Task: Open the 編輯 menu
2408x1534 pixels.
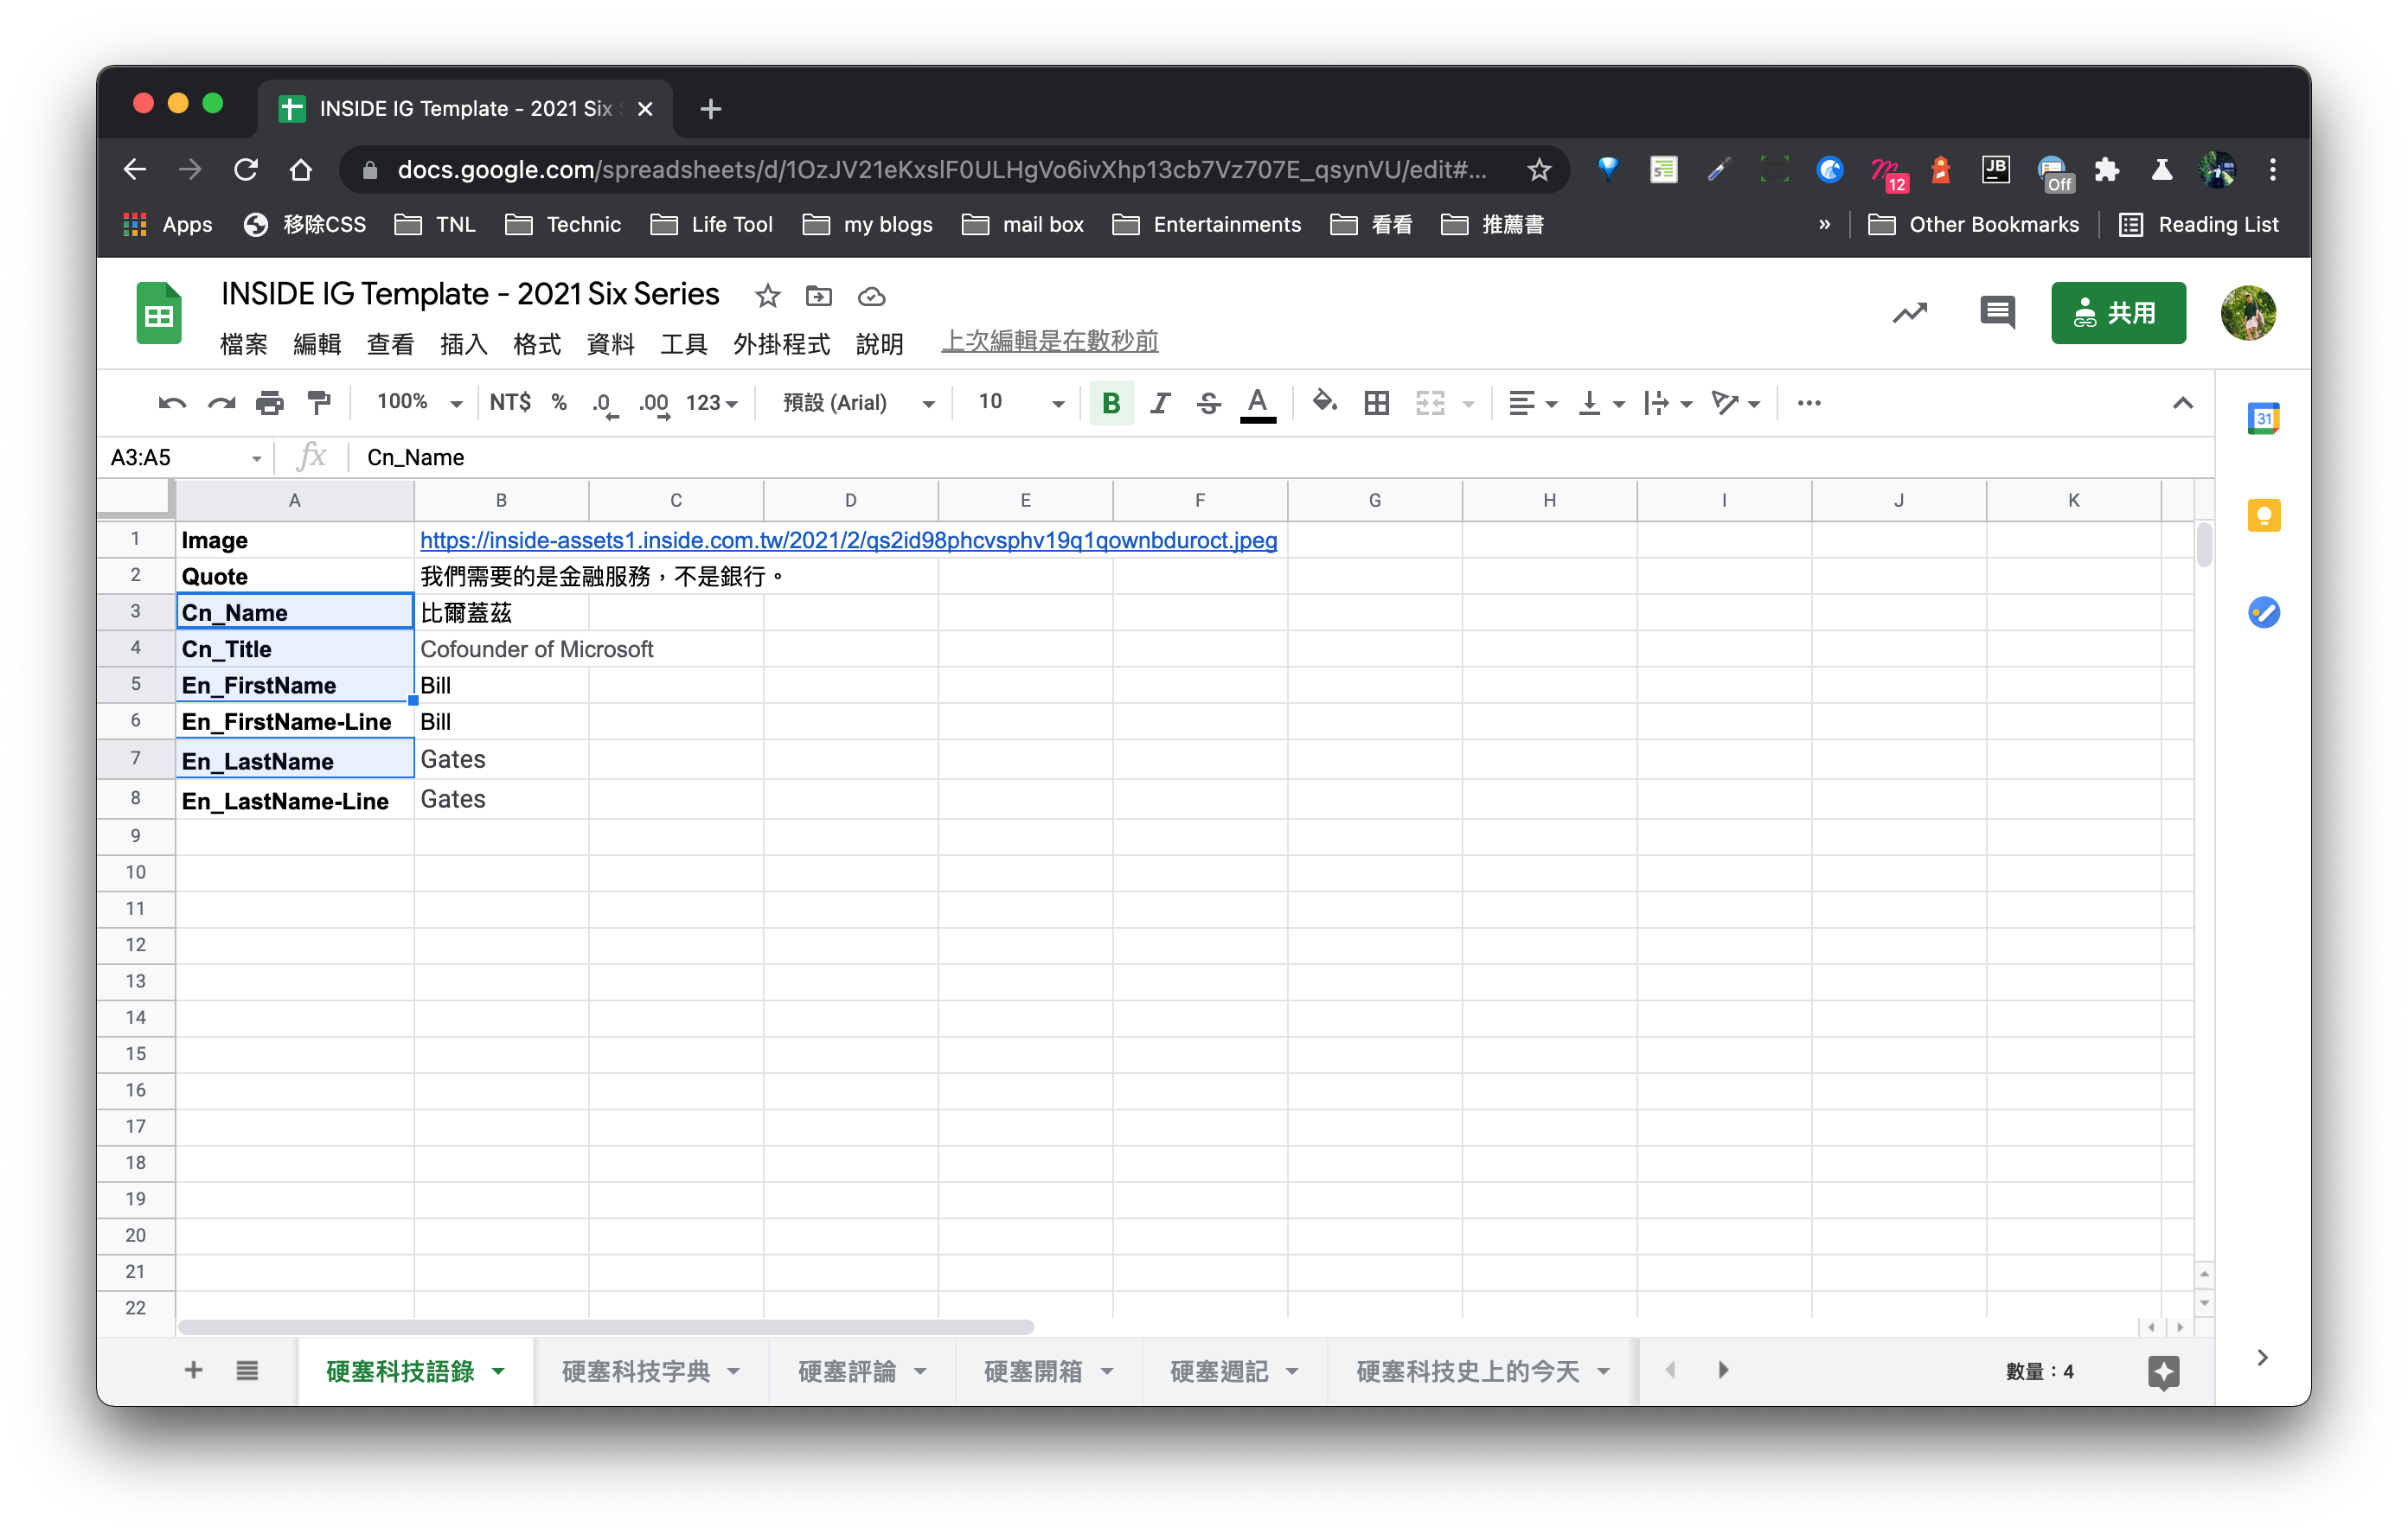Action: (x=317, y=344)
